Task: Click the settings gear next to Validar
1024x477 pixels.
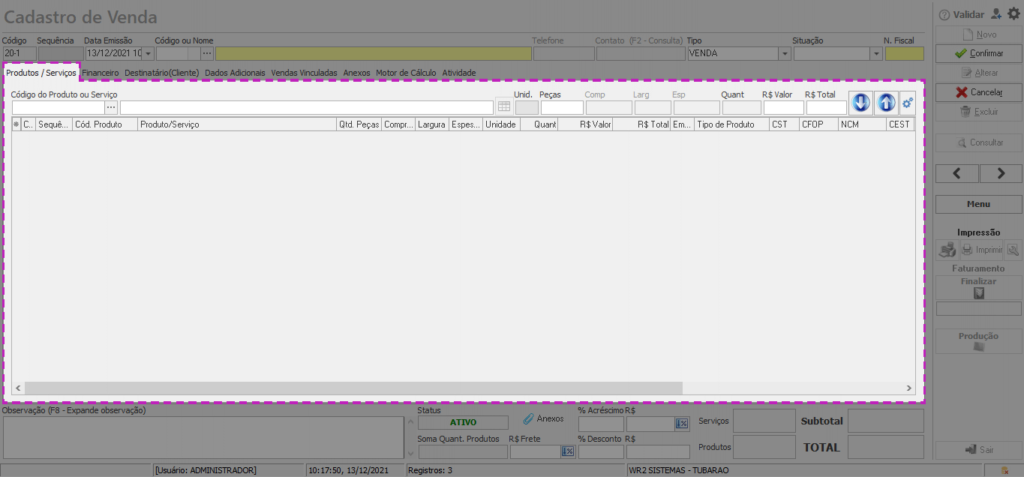Action: coord(1012,14)
